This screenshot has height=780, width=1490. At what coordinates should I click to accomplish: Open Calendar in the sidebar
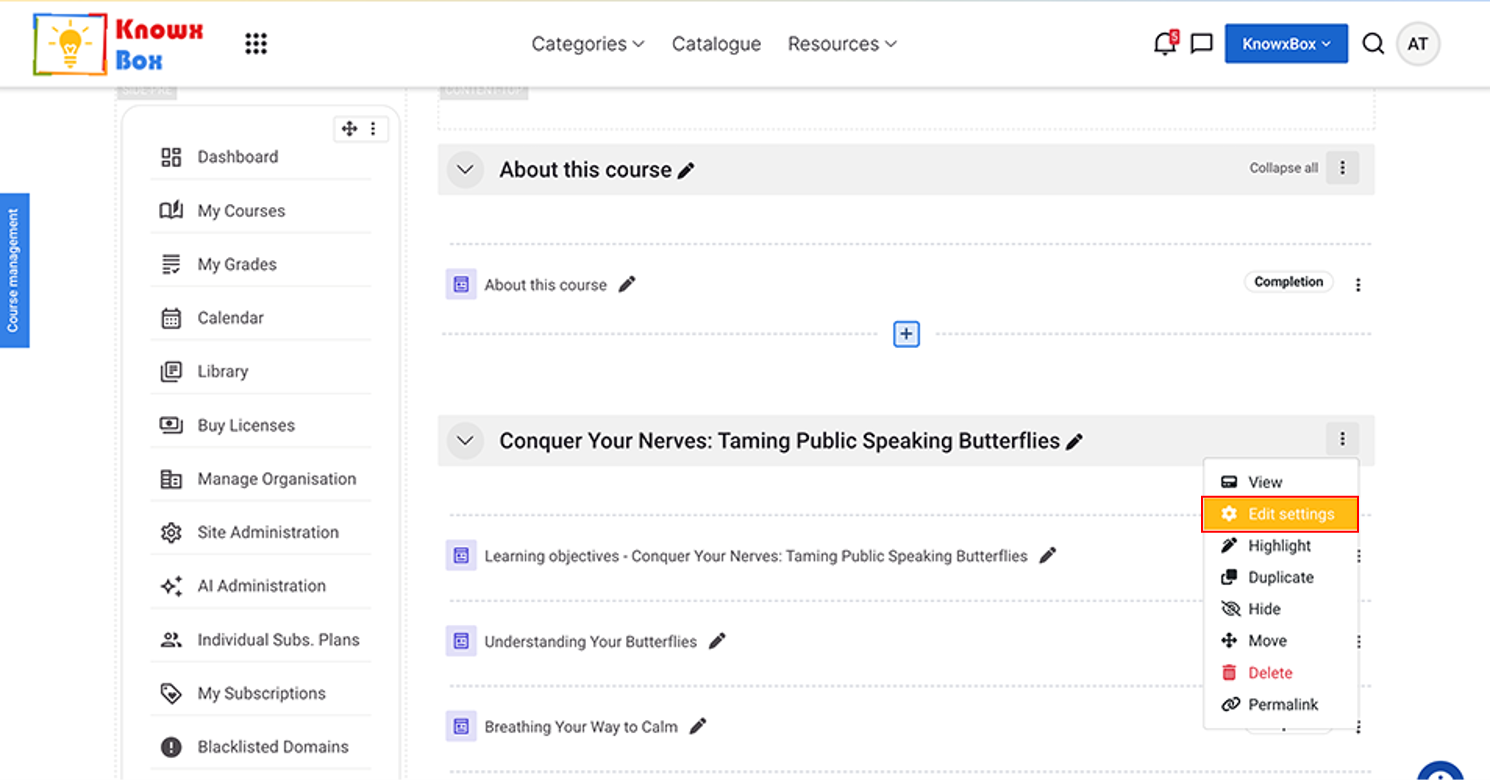[261, 318]
